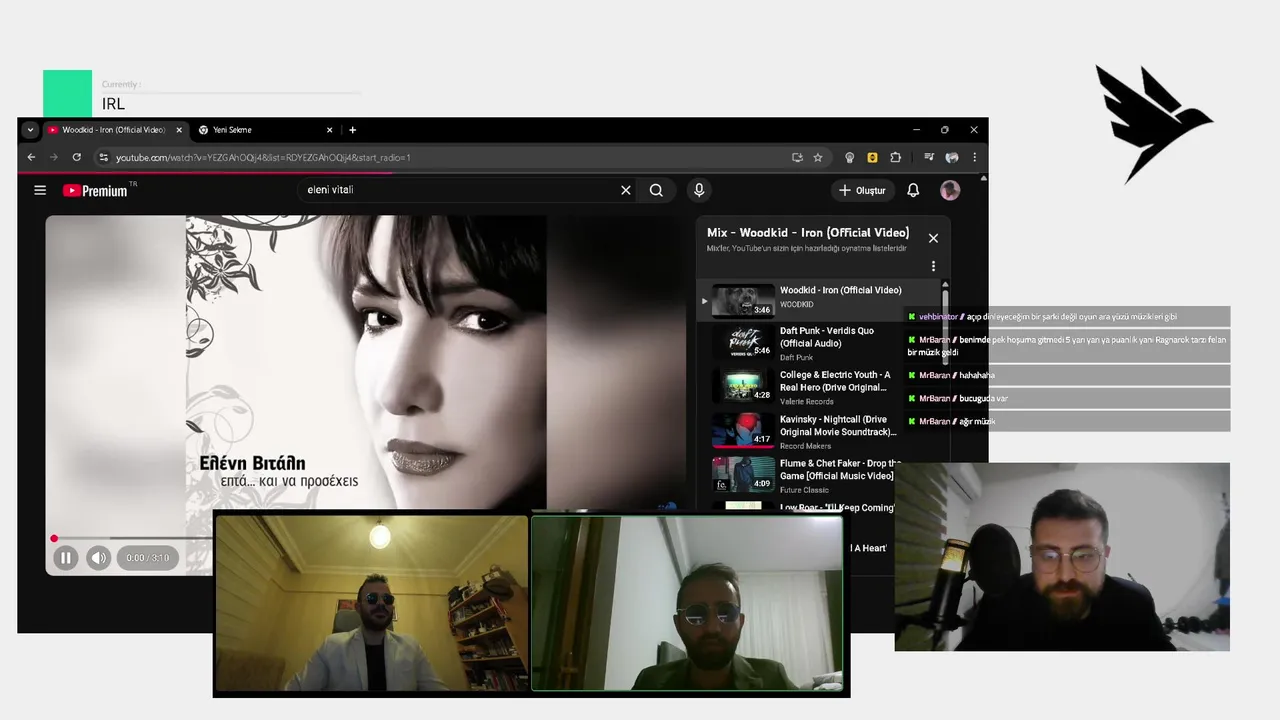Click MrBaran's 'hahahaha' chat message
Screen dimensions: 1280x720
(x=1067, y=376)
